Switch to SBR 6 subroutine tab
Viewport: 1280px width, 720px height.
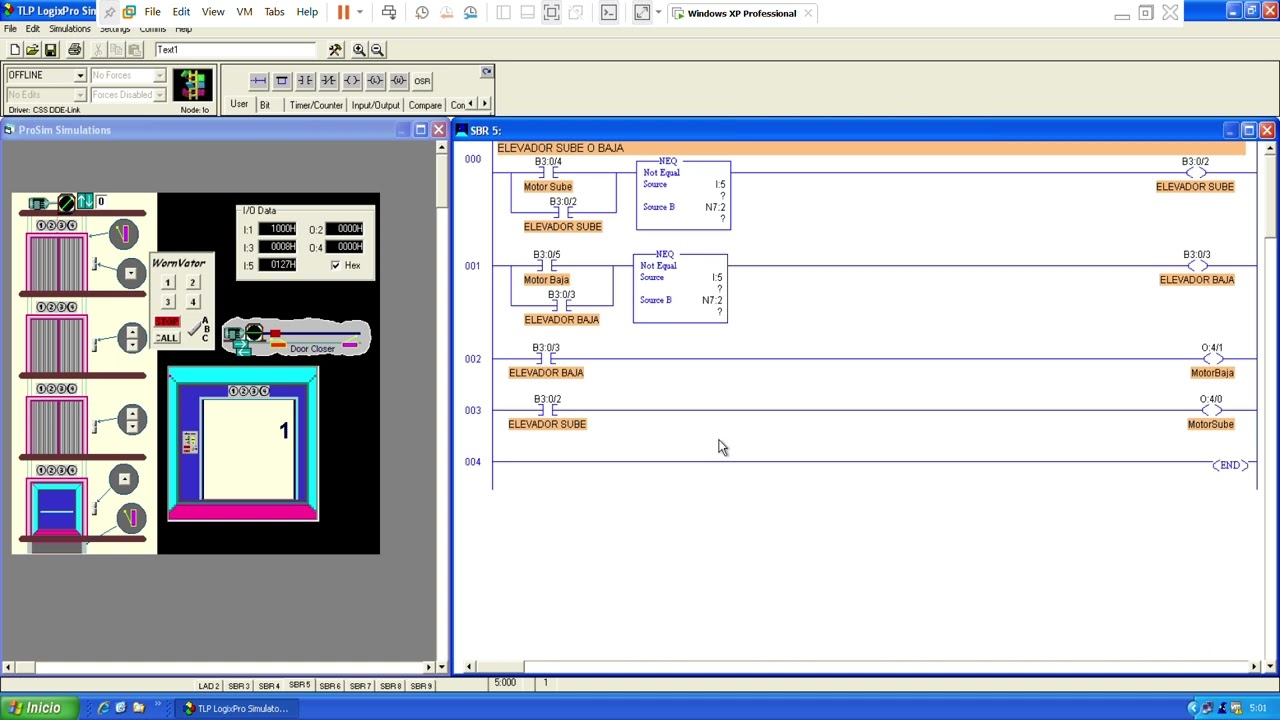(330, 686)
